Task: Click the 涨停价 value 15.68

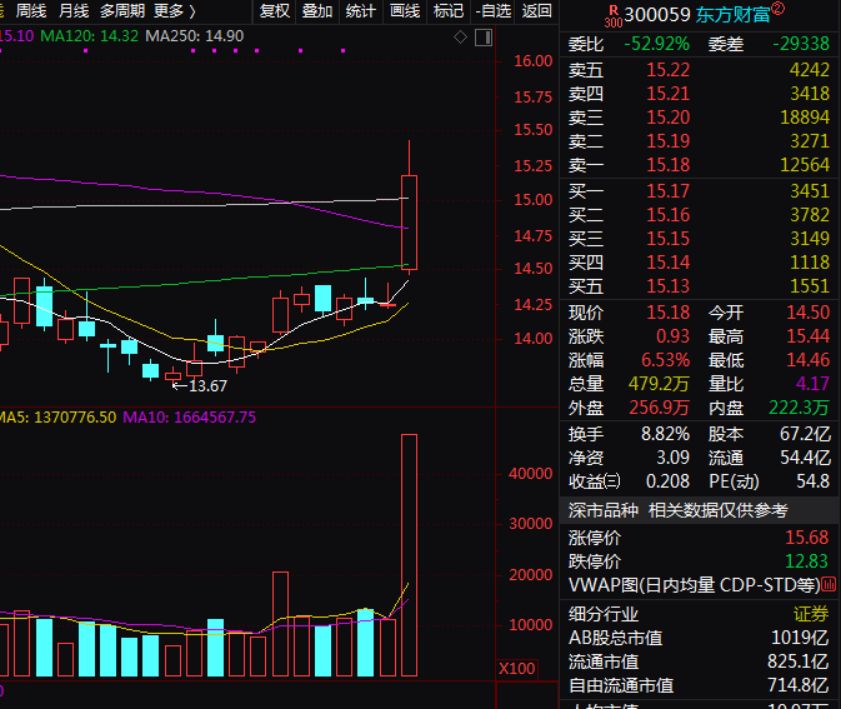Action: pyautogui.click(x=807, y=537)
